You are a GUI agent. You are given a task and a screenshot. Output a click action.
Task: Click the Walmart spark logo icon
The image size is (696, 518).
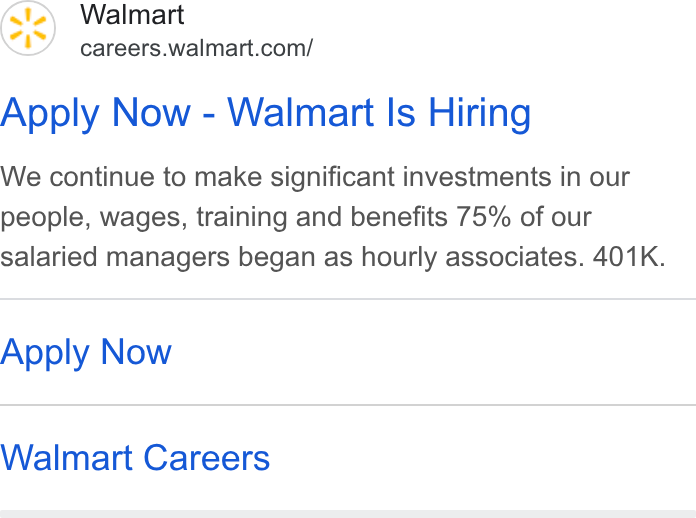coord(28,28)
